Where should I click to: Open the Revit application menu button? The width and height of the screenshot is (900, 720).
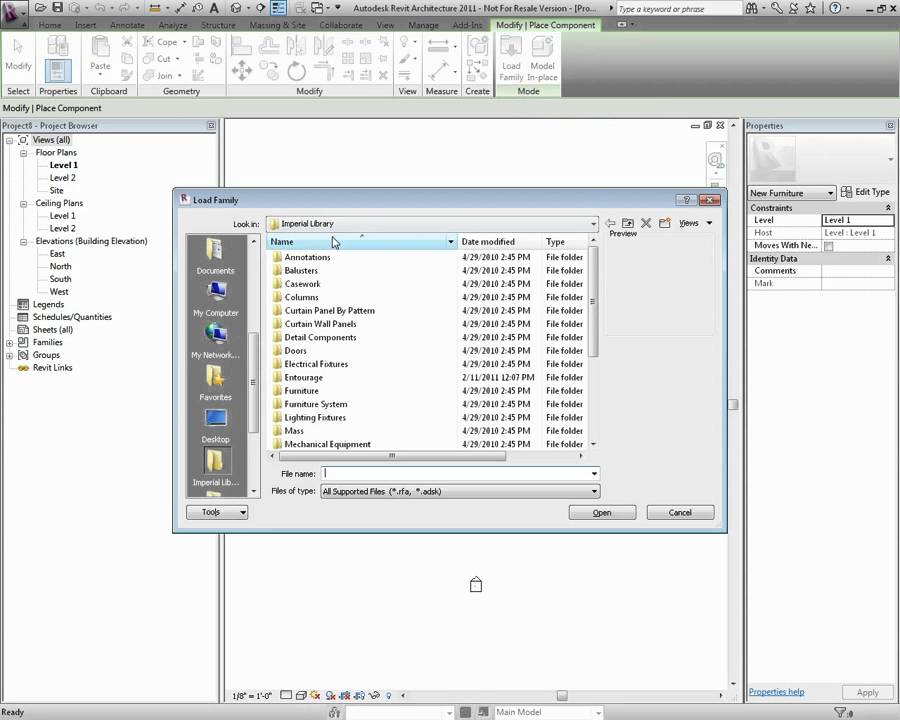tap(13, 13)
